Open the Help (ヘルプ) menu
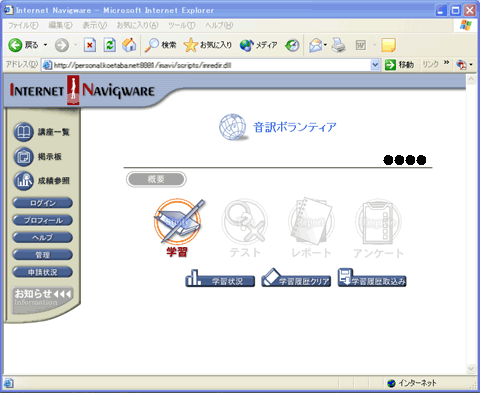The width and height of the screenshot is (480, 393). tap(219, 25)
